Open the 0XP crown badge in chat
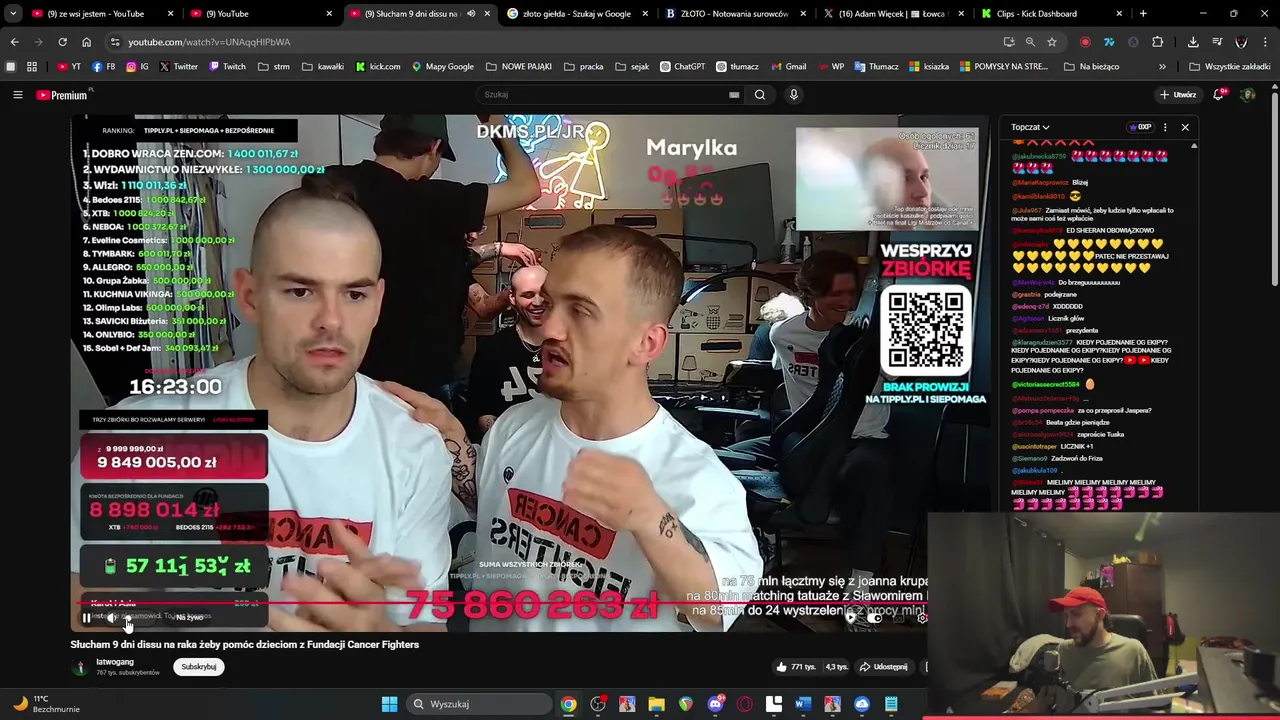 [x=1140, y=127]
